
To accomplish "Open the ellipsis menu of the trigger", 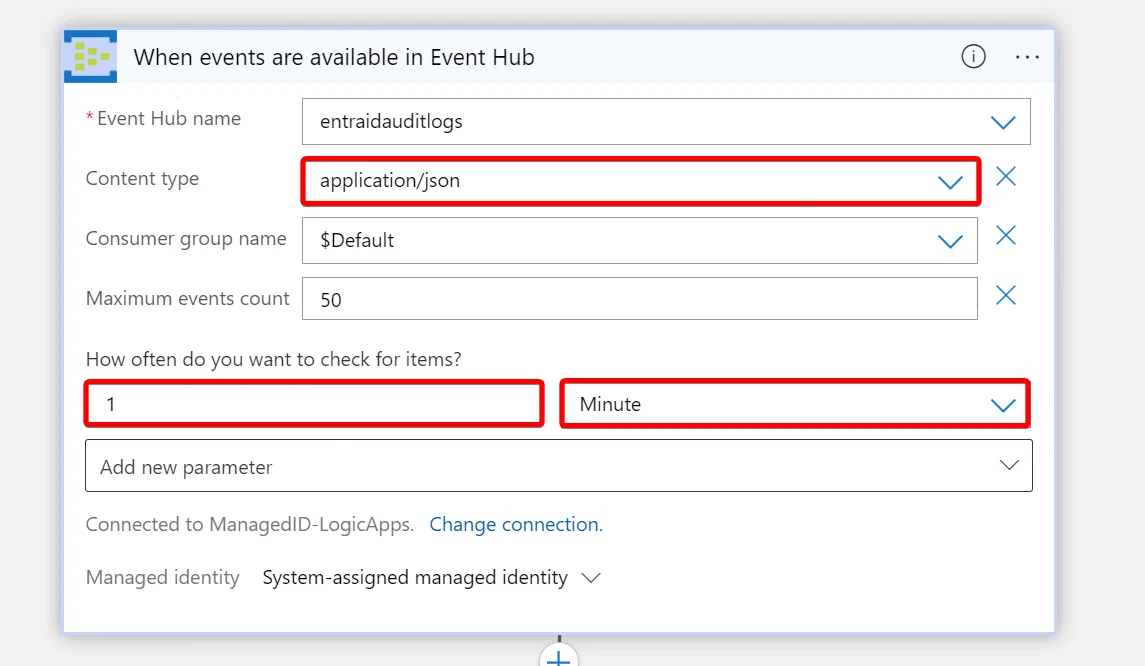I will click(x=1027, y=57).
